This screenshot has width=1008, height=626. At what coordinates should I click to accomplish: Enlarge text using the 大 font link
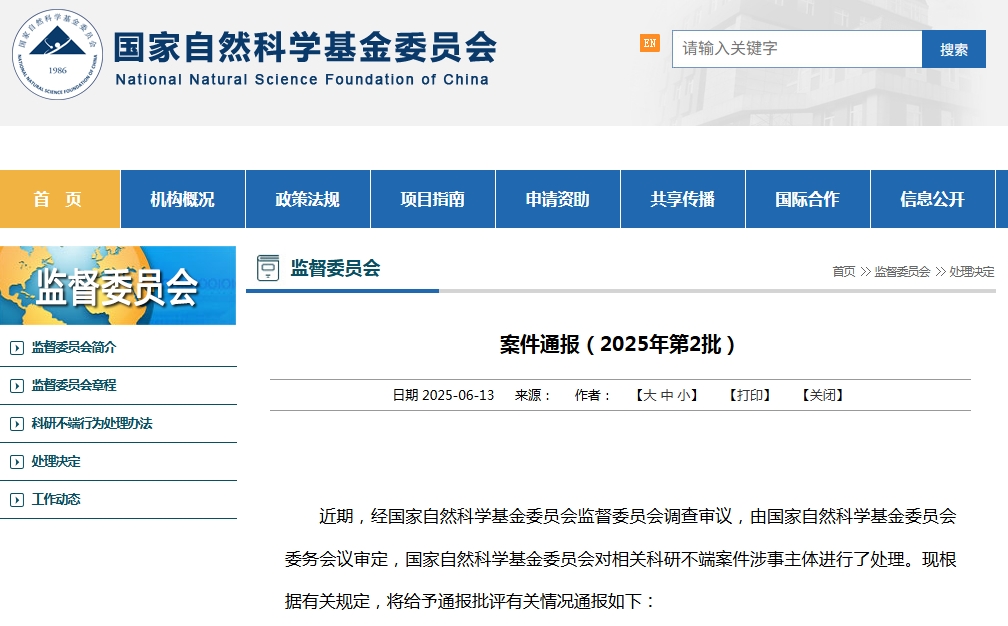coord(651,394)
